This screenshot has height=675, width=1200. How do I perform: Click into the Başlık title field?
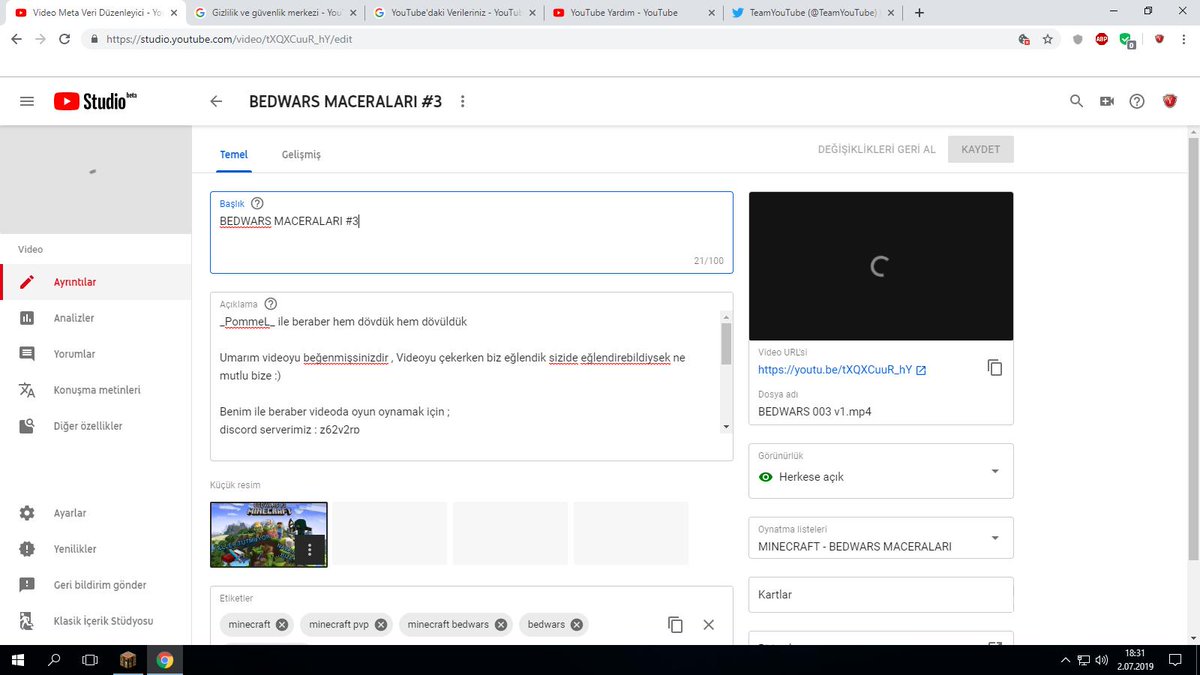[x=471, y=232]
